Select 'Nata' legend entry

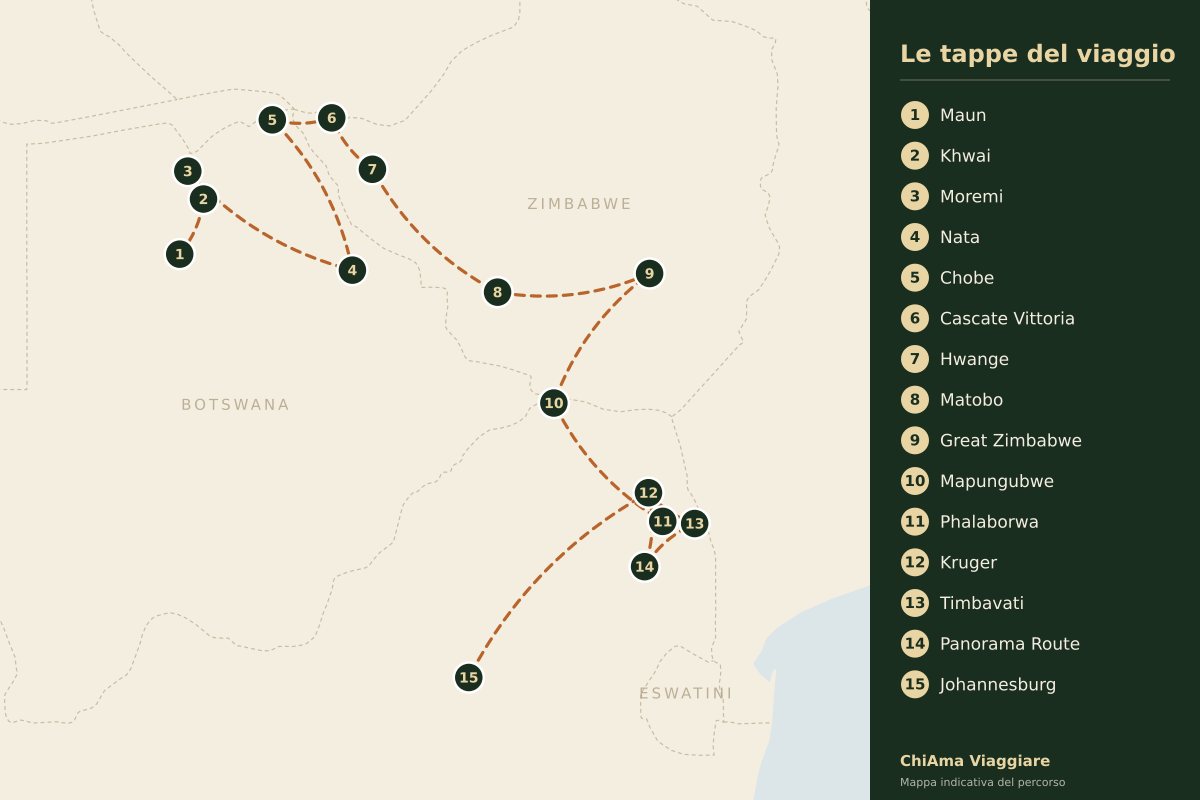(960, 237)
